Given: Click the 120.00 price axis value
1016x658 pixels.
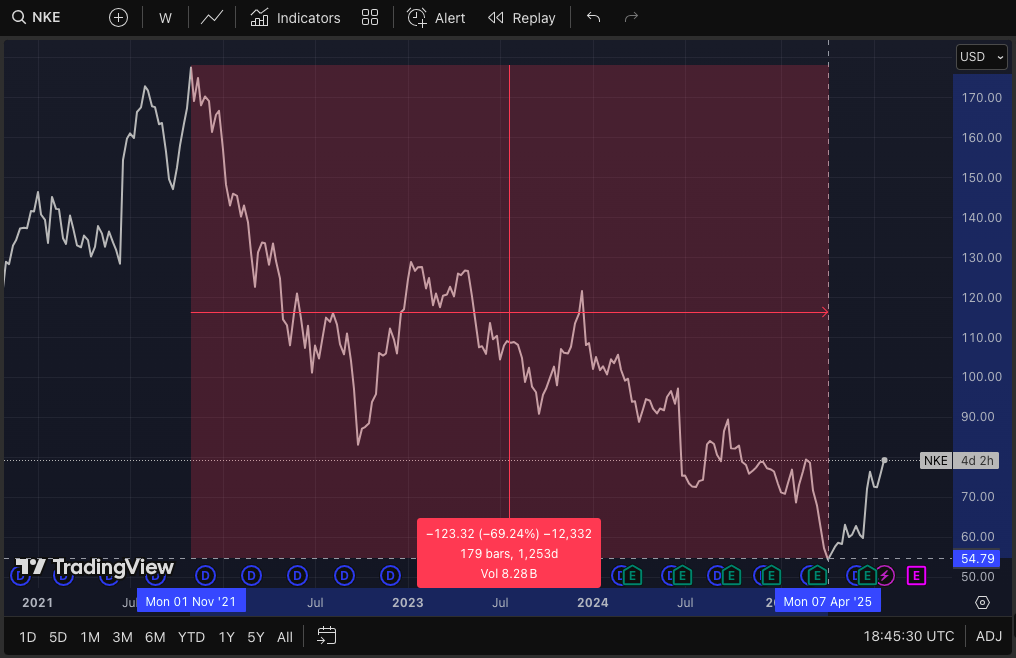Looking at the screenshot, I should click(982, 298).
